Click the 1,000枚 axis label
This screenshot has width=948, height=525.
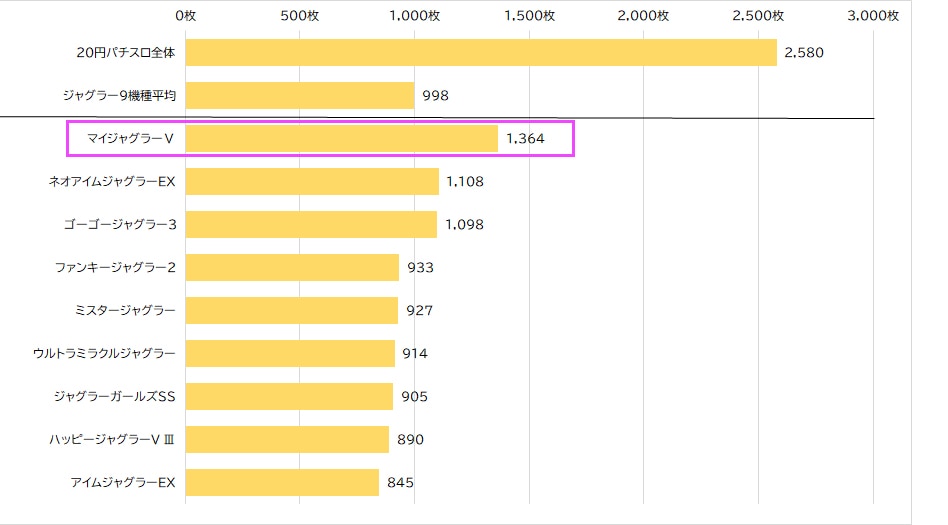[414, 16]
